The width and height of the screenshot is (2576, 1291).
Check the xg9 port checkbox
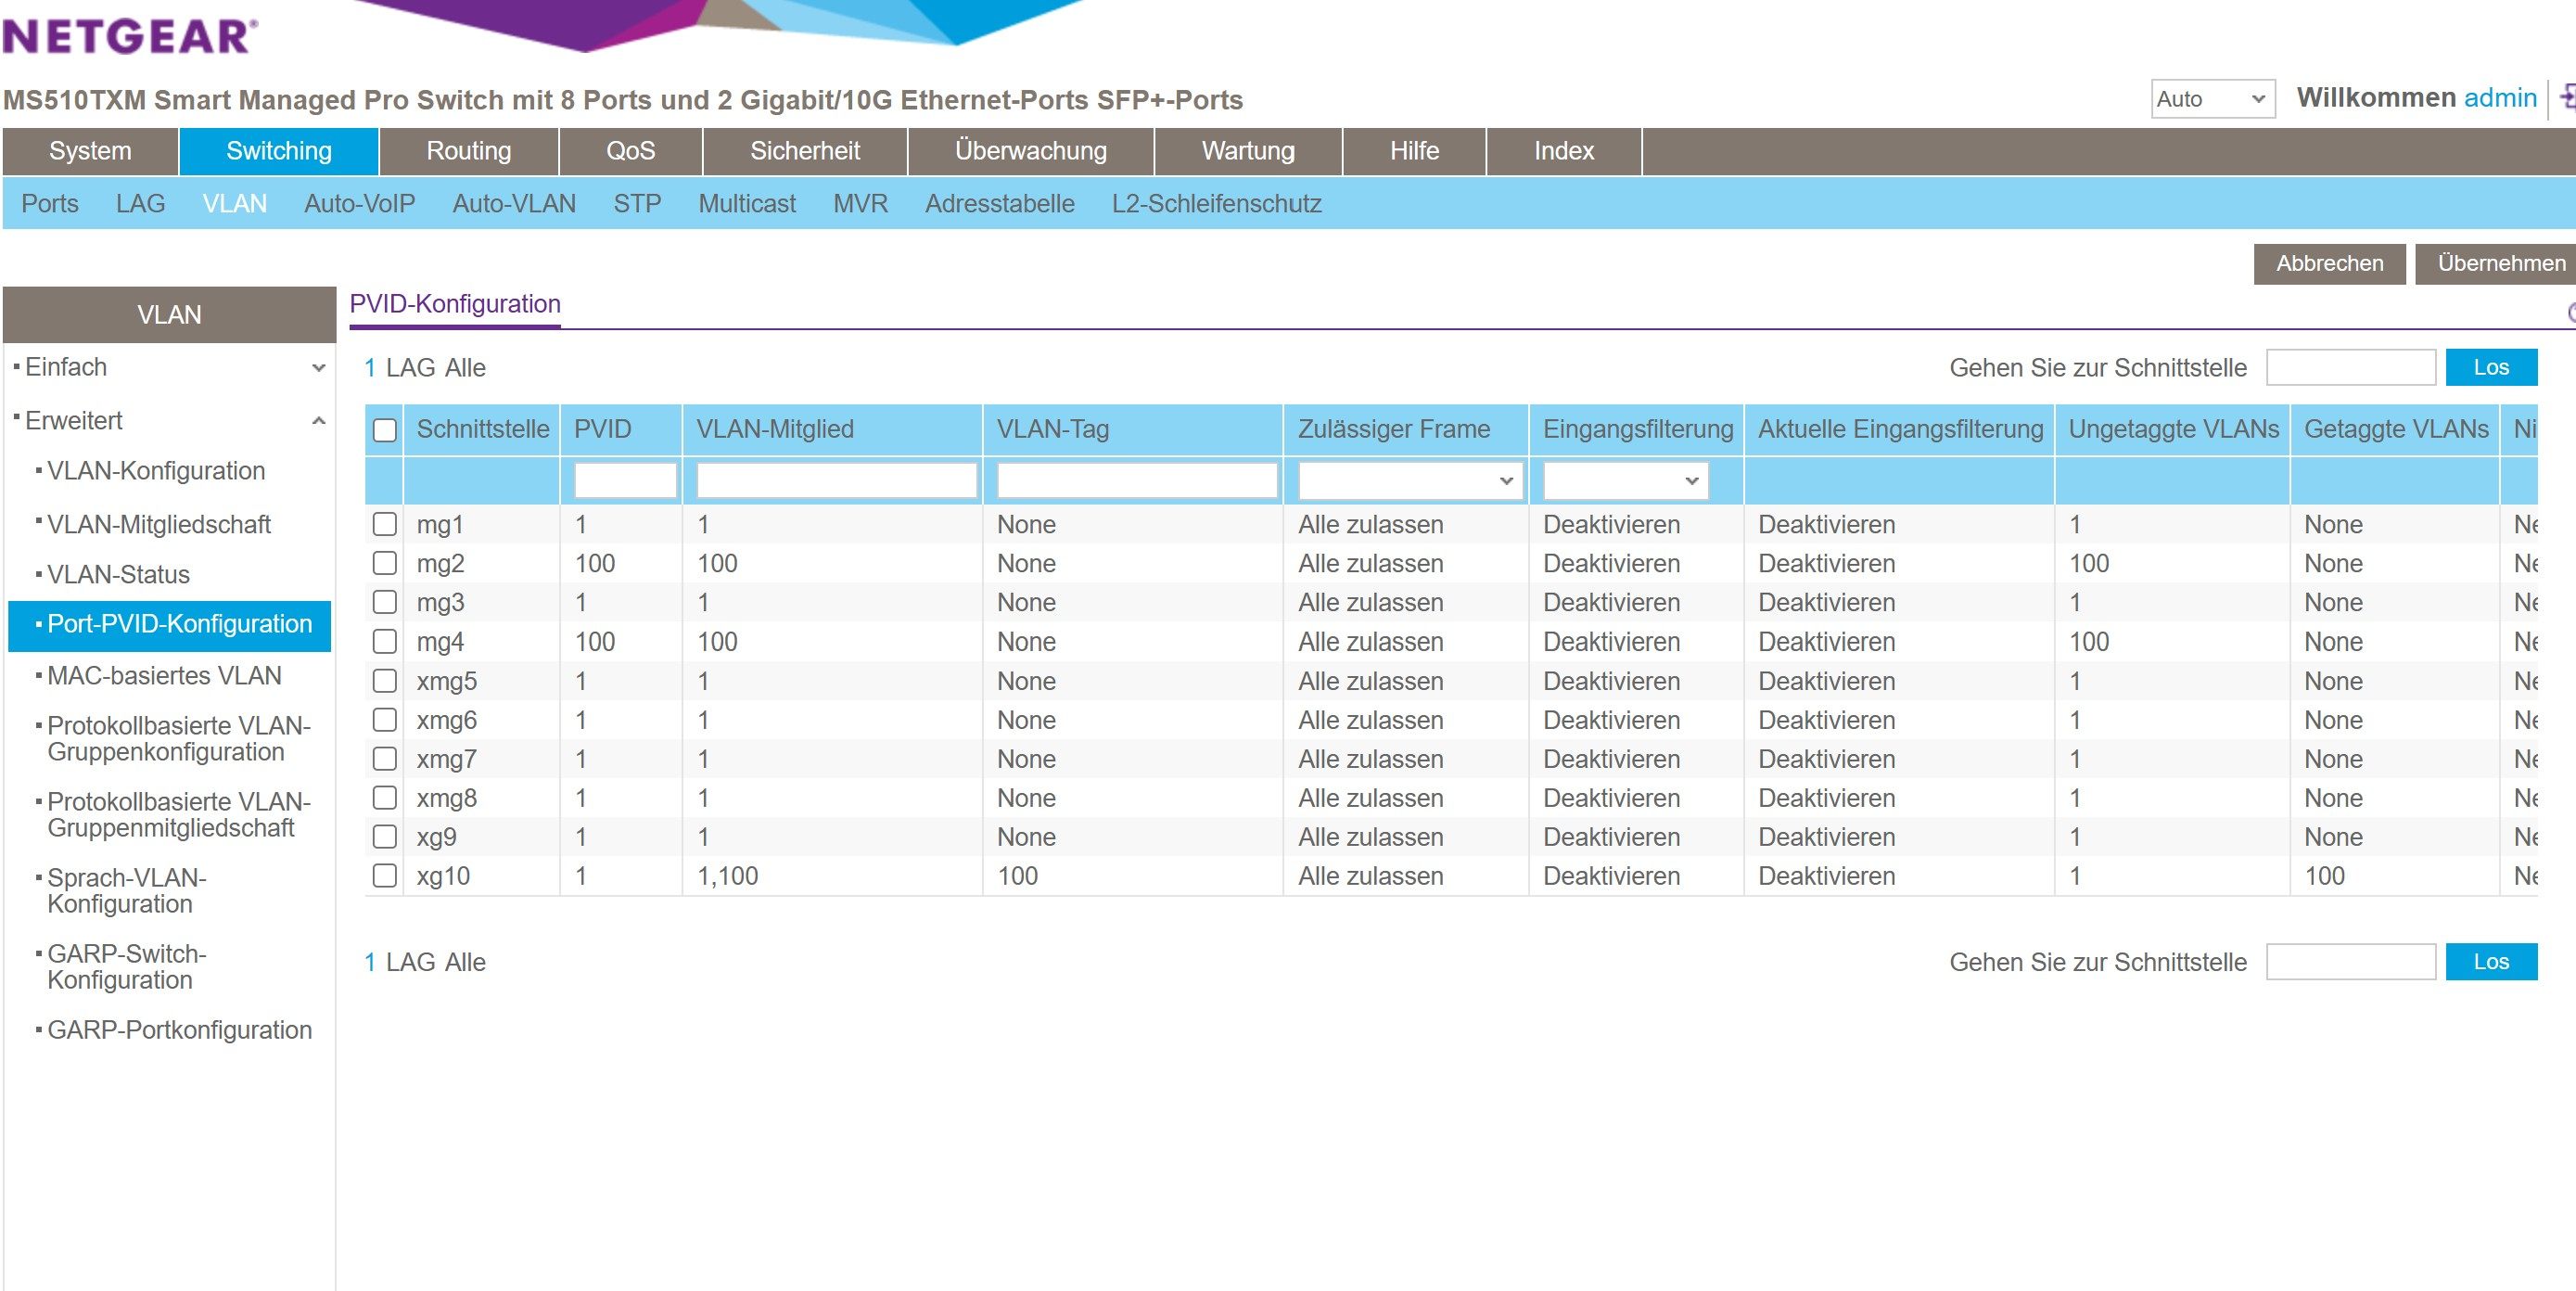point(385,836)
